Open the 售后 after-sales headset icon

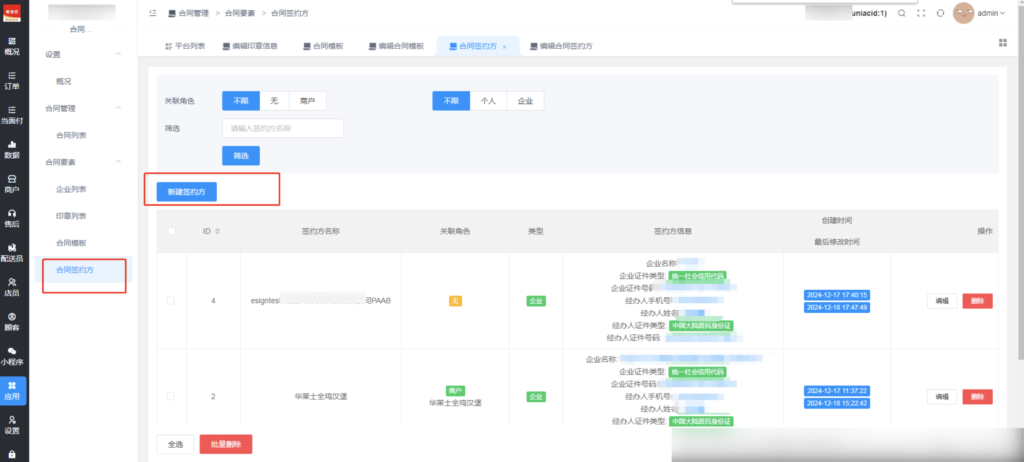(11, 218)
